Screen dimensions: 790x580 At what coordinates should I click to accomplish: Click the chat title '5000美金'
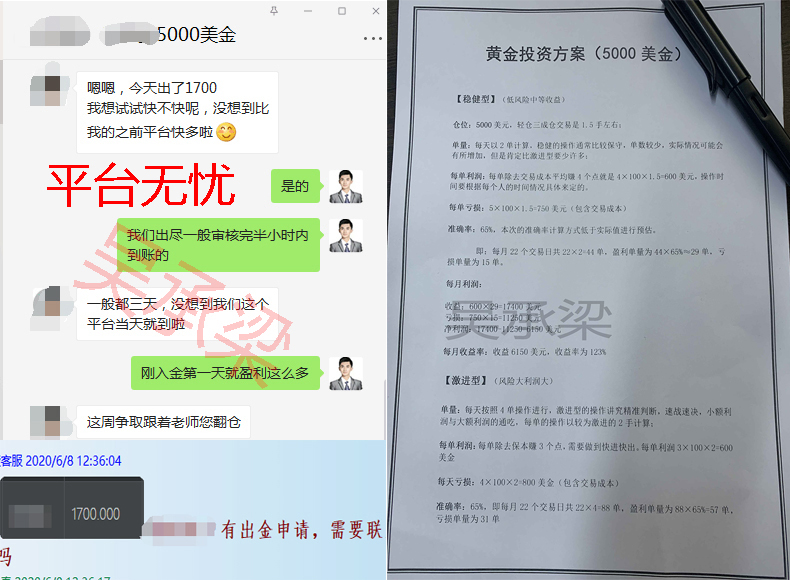196,34
